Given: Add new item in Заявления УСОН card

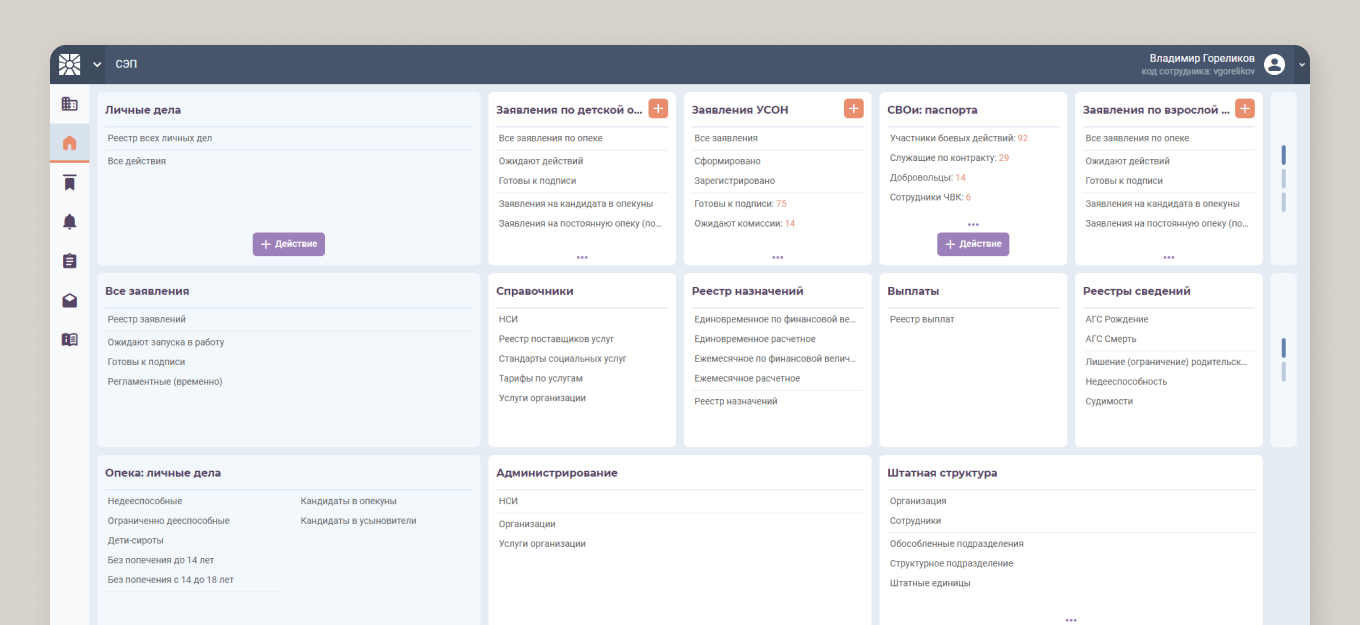Looking at the screenshot, I should [x=853, y=109].
